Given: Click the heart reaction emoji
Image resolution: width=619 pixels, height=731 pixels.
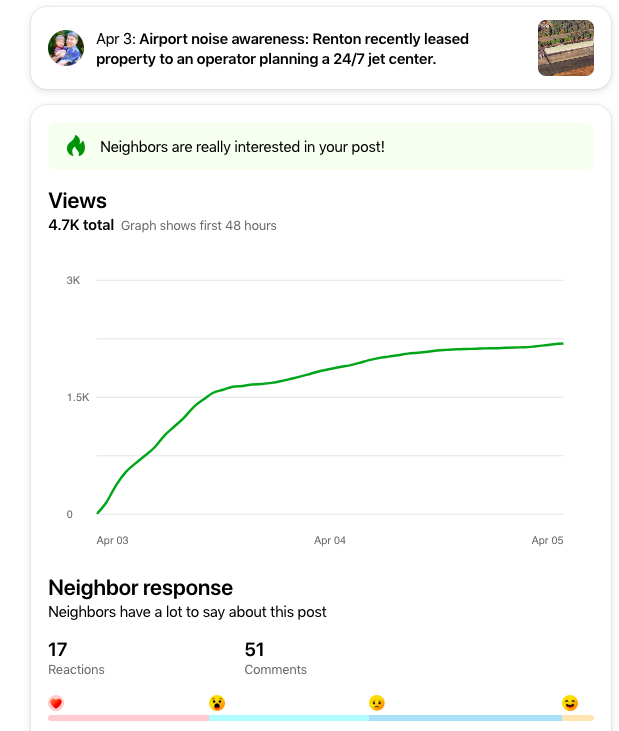Looking at the screenshot, I should point(56,703).
